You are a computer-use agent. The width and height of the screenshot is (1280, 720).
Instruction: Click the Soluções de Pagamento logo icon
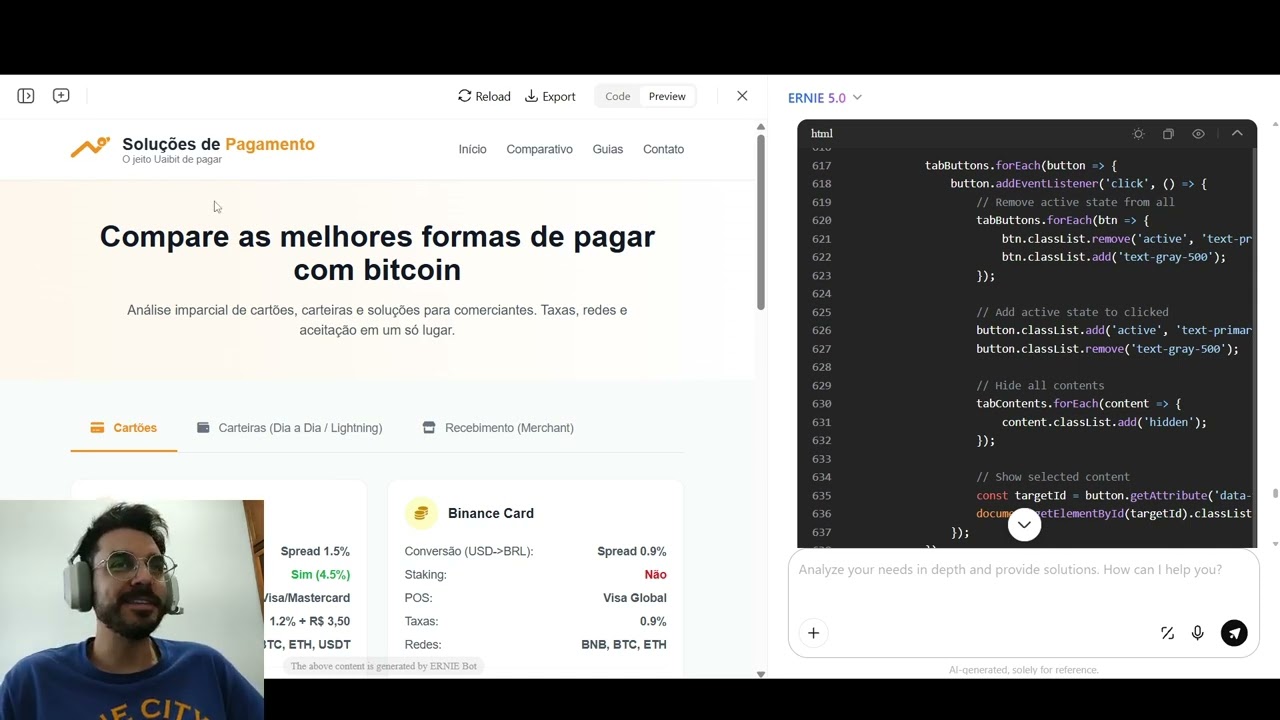90,148
